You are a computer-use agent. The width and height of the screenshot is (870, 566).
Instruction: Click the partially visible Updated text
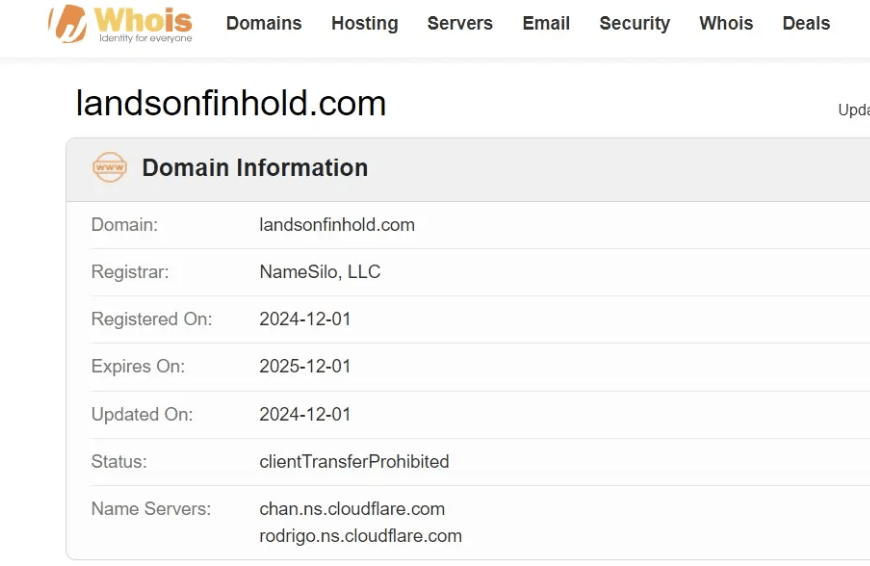point(854,110)
